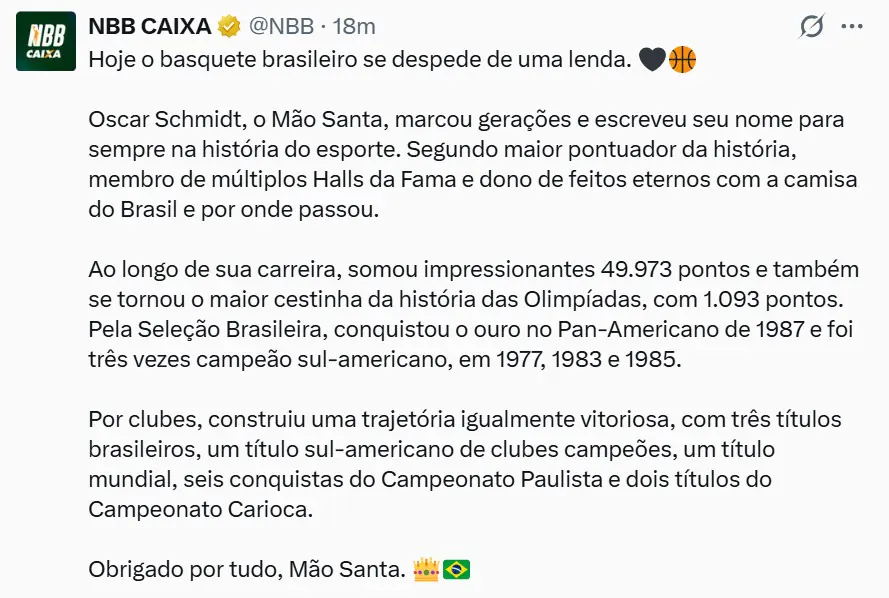Click the crown emoji
Screen dimensions: 889x598
pos(426,570)
